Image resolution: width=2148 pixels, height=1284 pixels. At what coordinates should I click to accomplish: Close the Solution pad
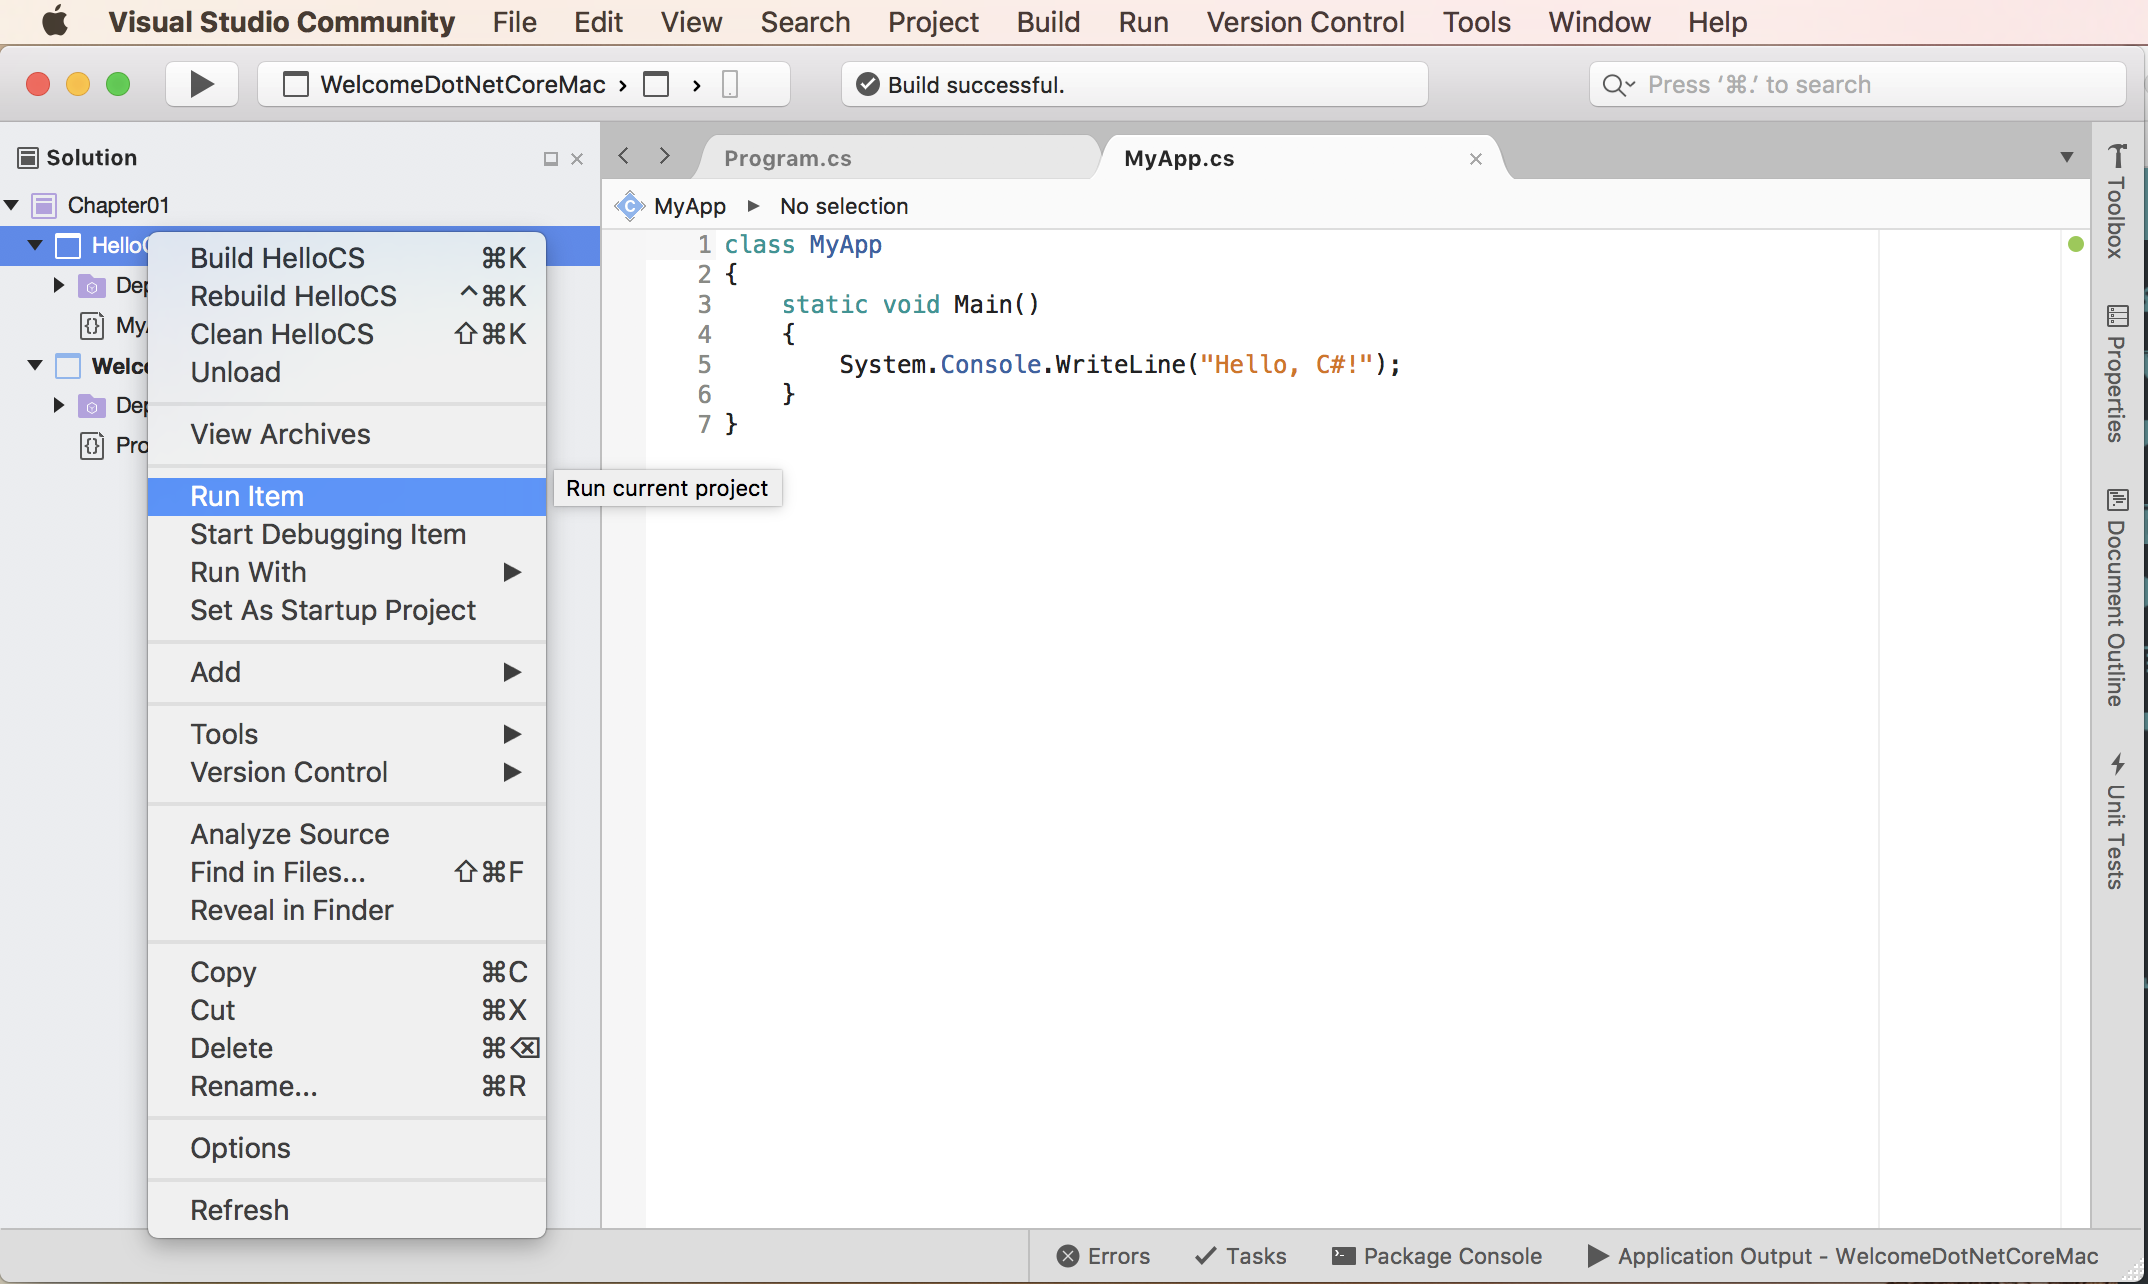pos(577,159)
